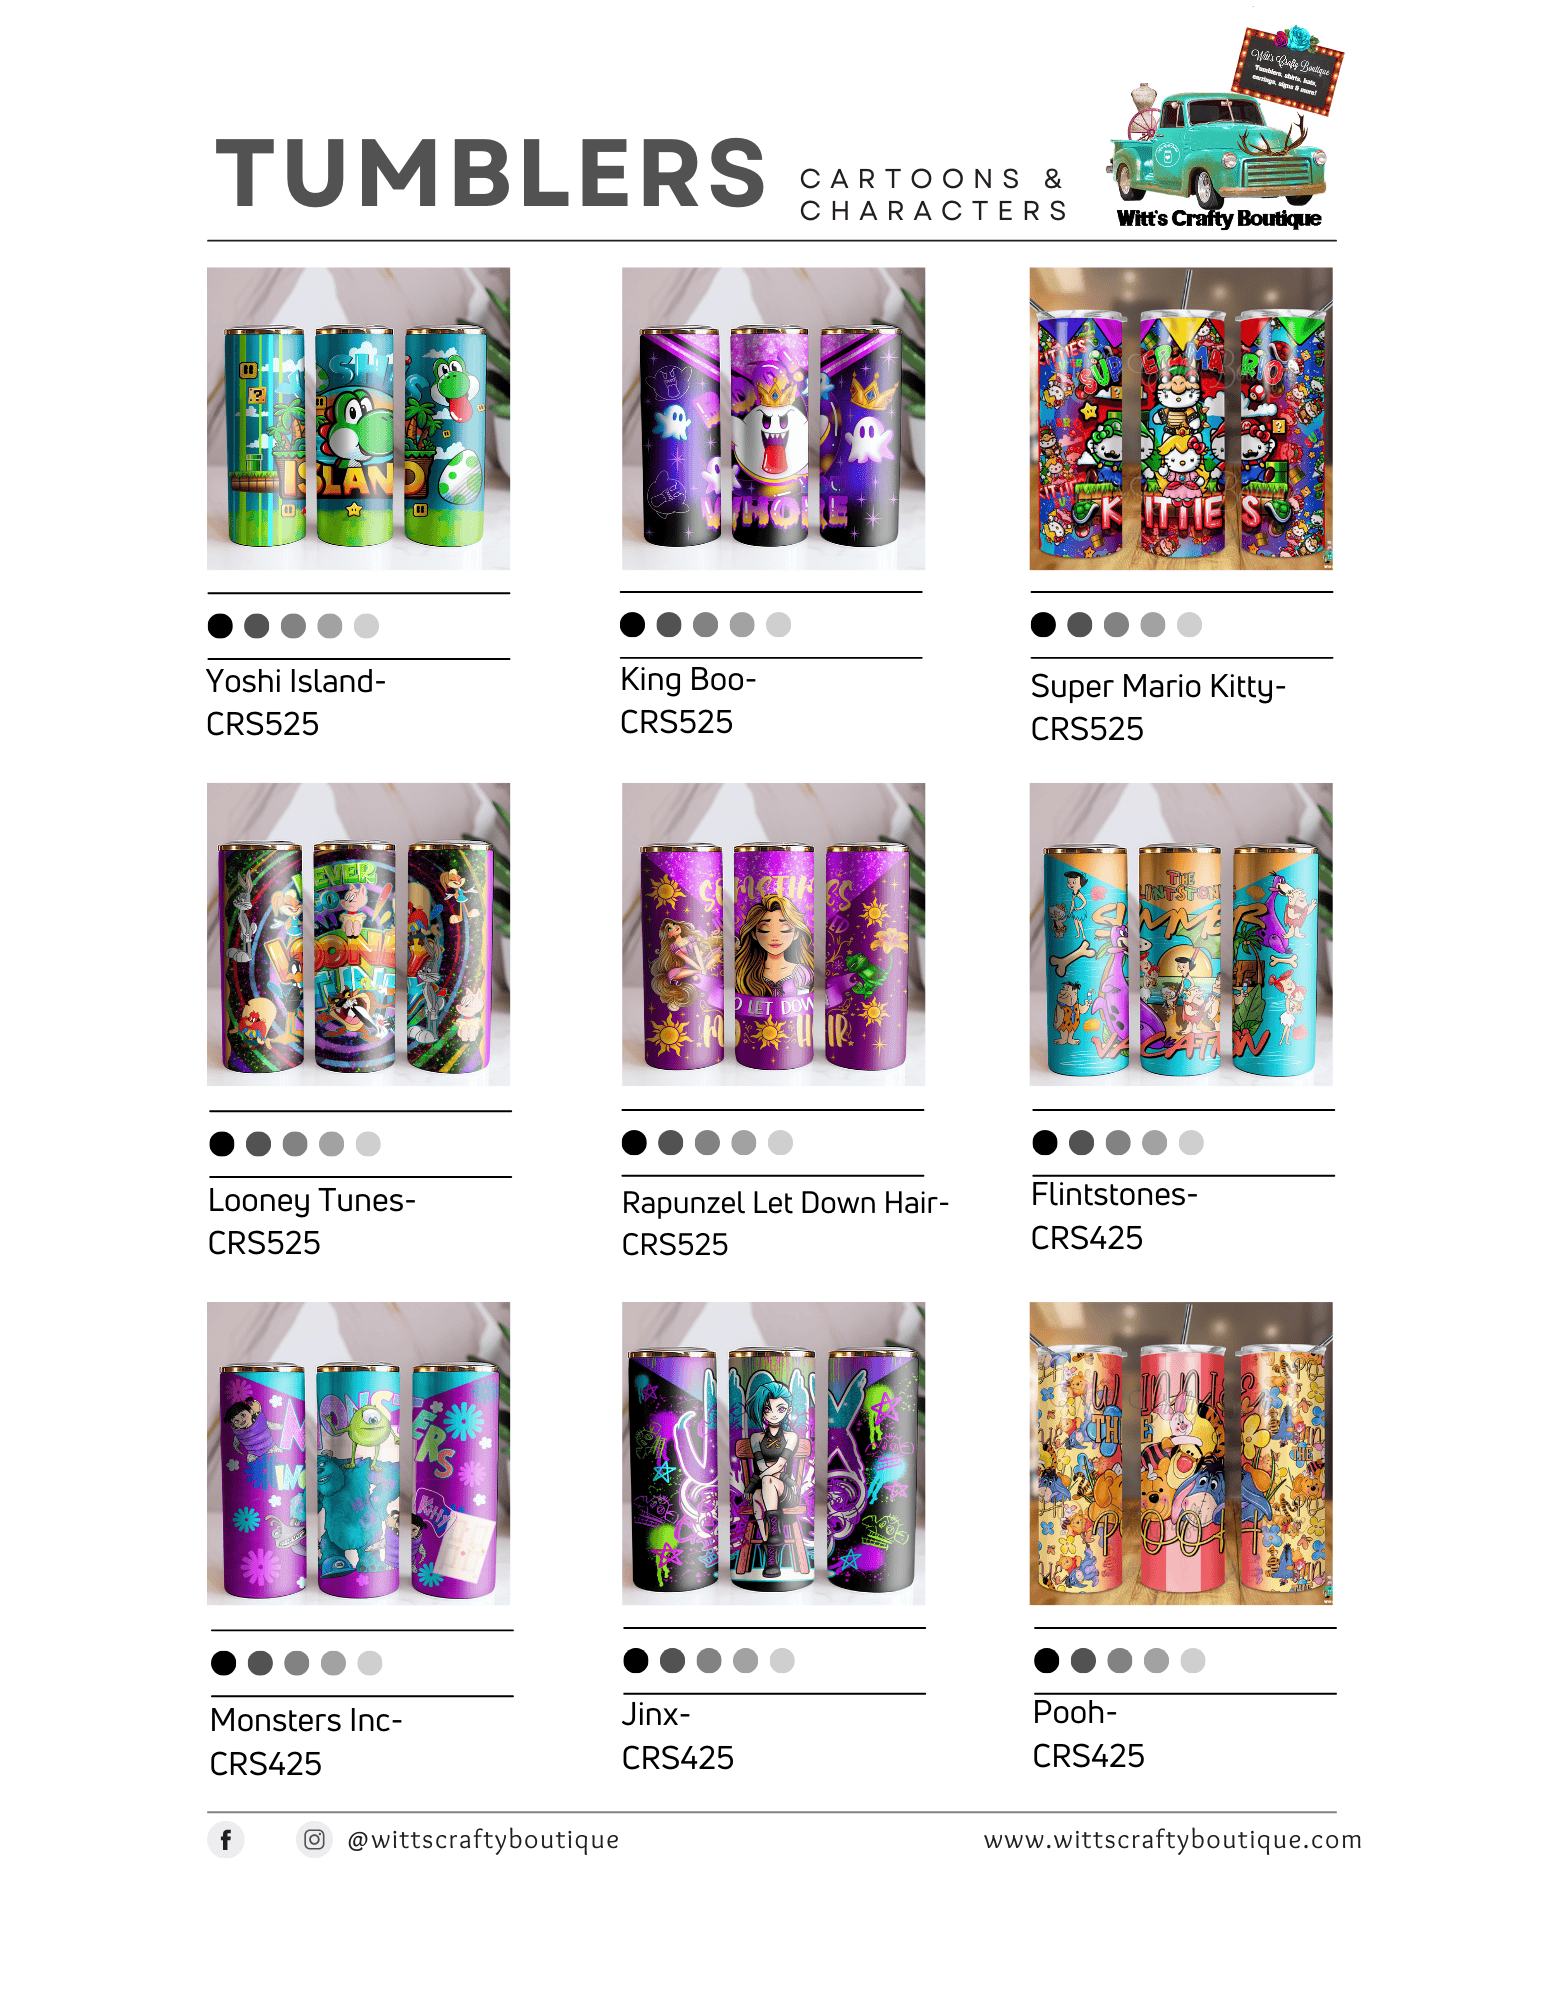Open the www.wittscraftyboutique.com link
1545x2000 pixels.
[x=1172, y=1839]
